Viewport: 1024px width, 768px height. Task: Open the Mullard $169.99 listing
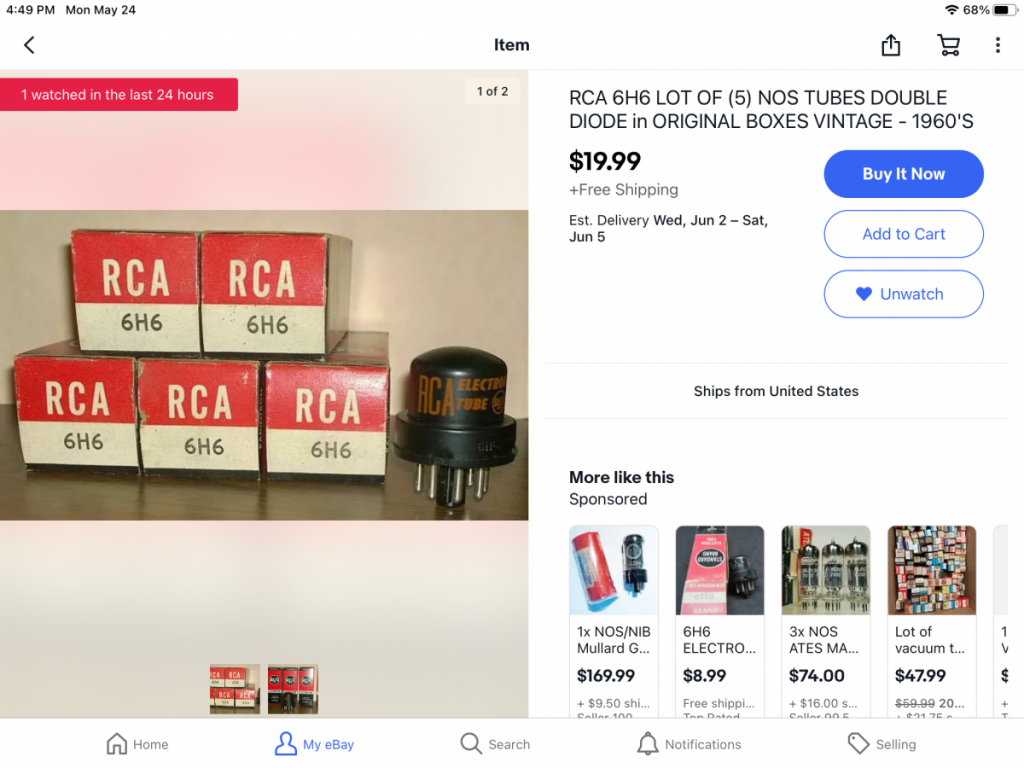coord(613,622)
